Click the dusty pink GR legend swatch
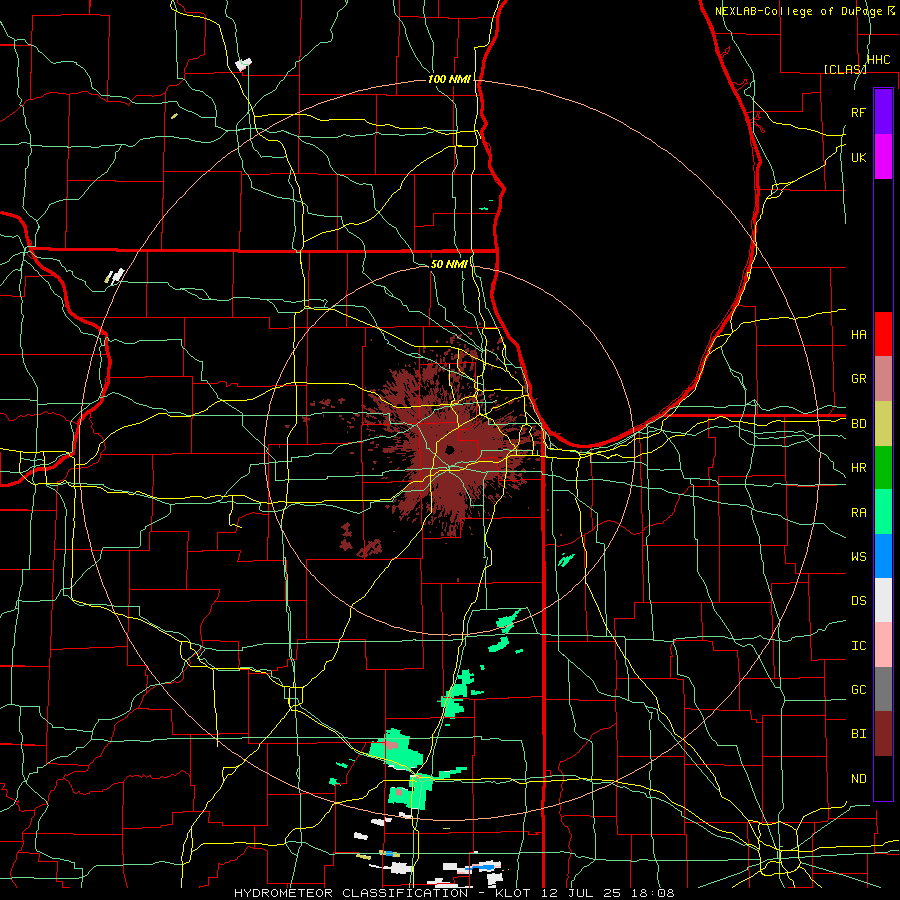 click(x=883, y=379)
